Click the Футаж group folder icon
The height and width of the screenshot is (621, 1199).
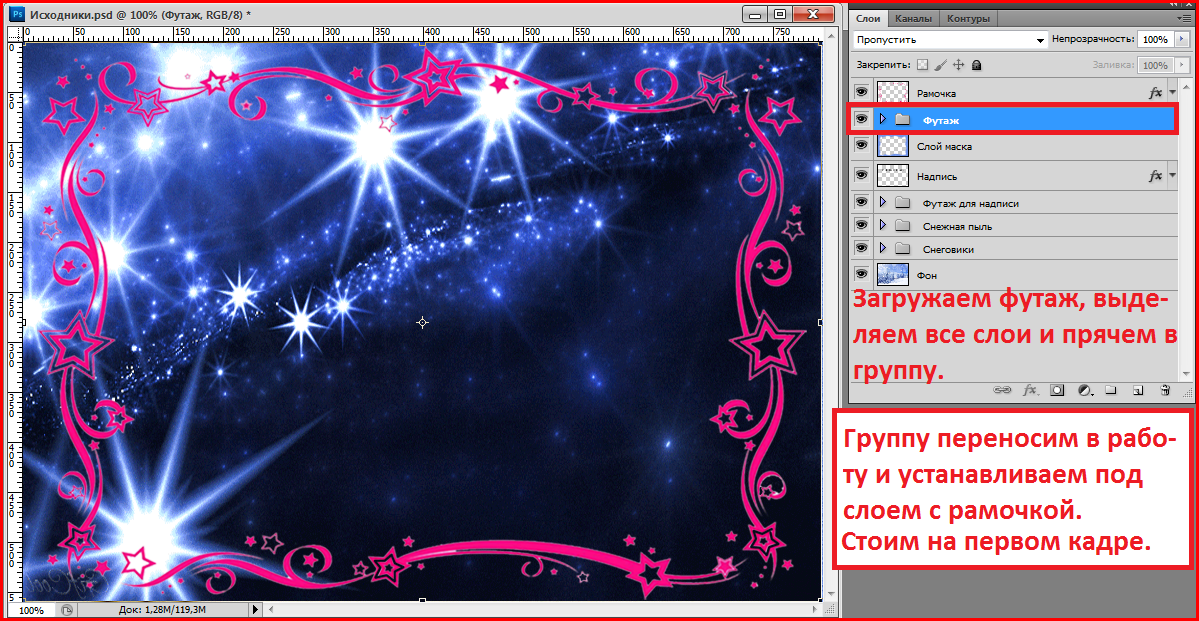point(902,119)
